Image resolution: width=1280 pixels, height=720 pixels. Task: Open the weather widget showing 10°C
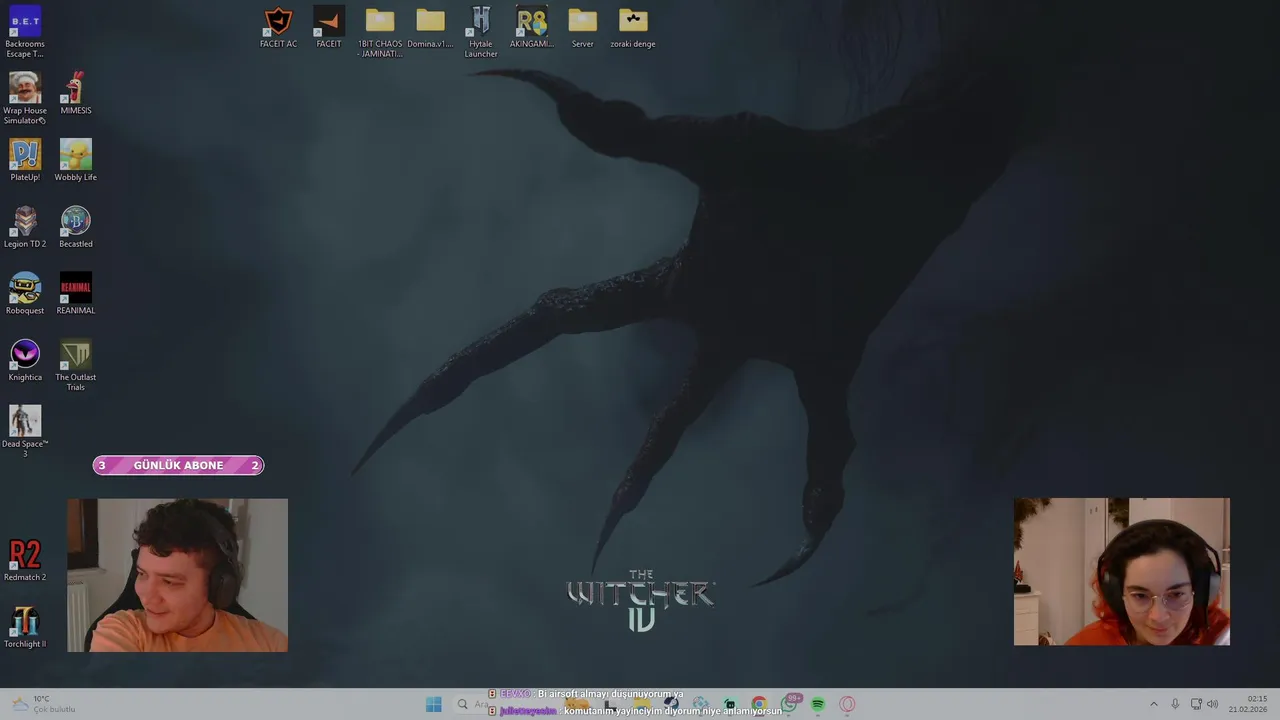(43, 704)
